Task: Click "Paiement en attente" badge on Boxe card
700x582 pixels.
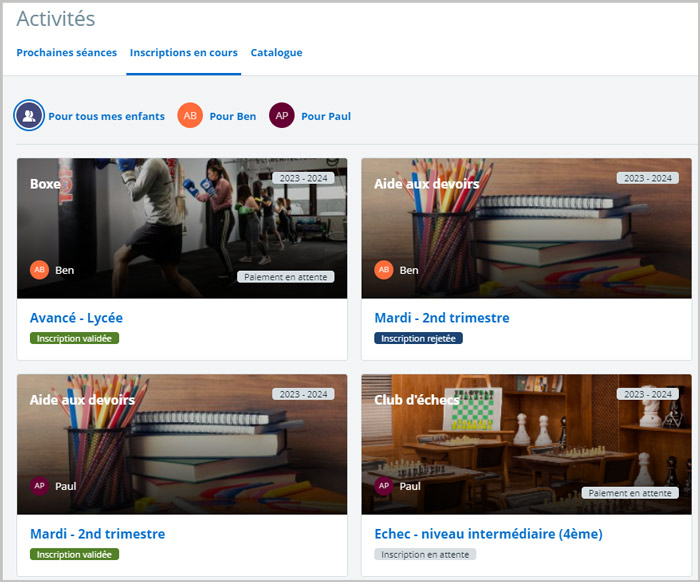Action: [286, 277]
